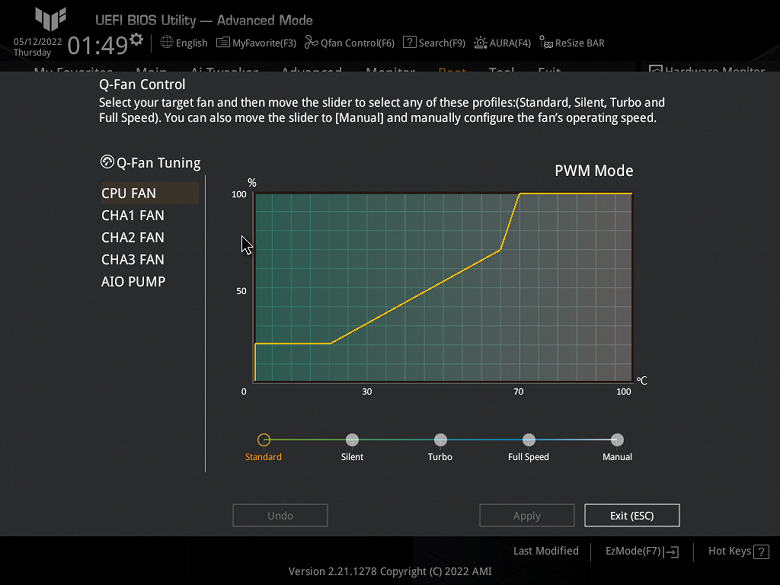The height and width of the screenshot is (585, 780).
Task: Select CHA2 FAN in fan list
Action: tap(133, 237)
